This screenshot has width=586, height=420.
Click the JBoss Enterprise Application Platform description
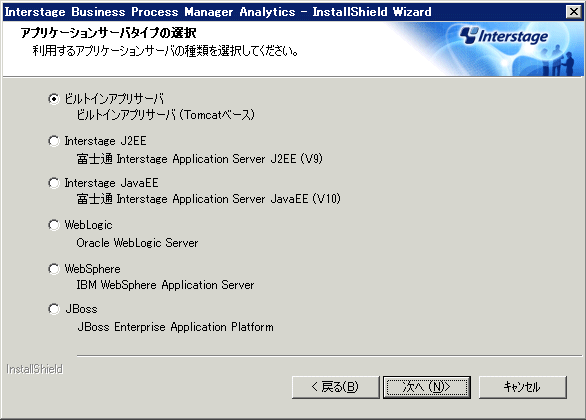tap(175, 327)
